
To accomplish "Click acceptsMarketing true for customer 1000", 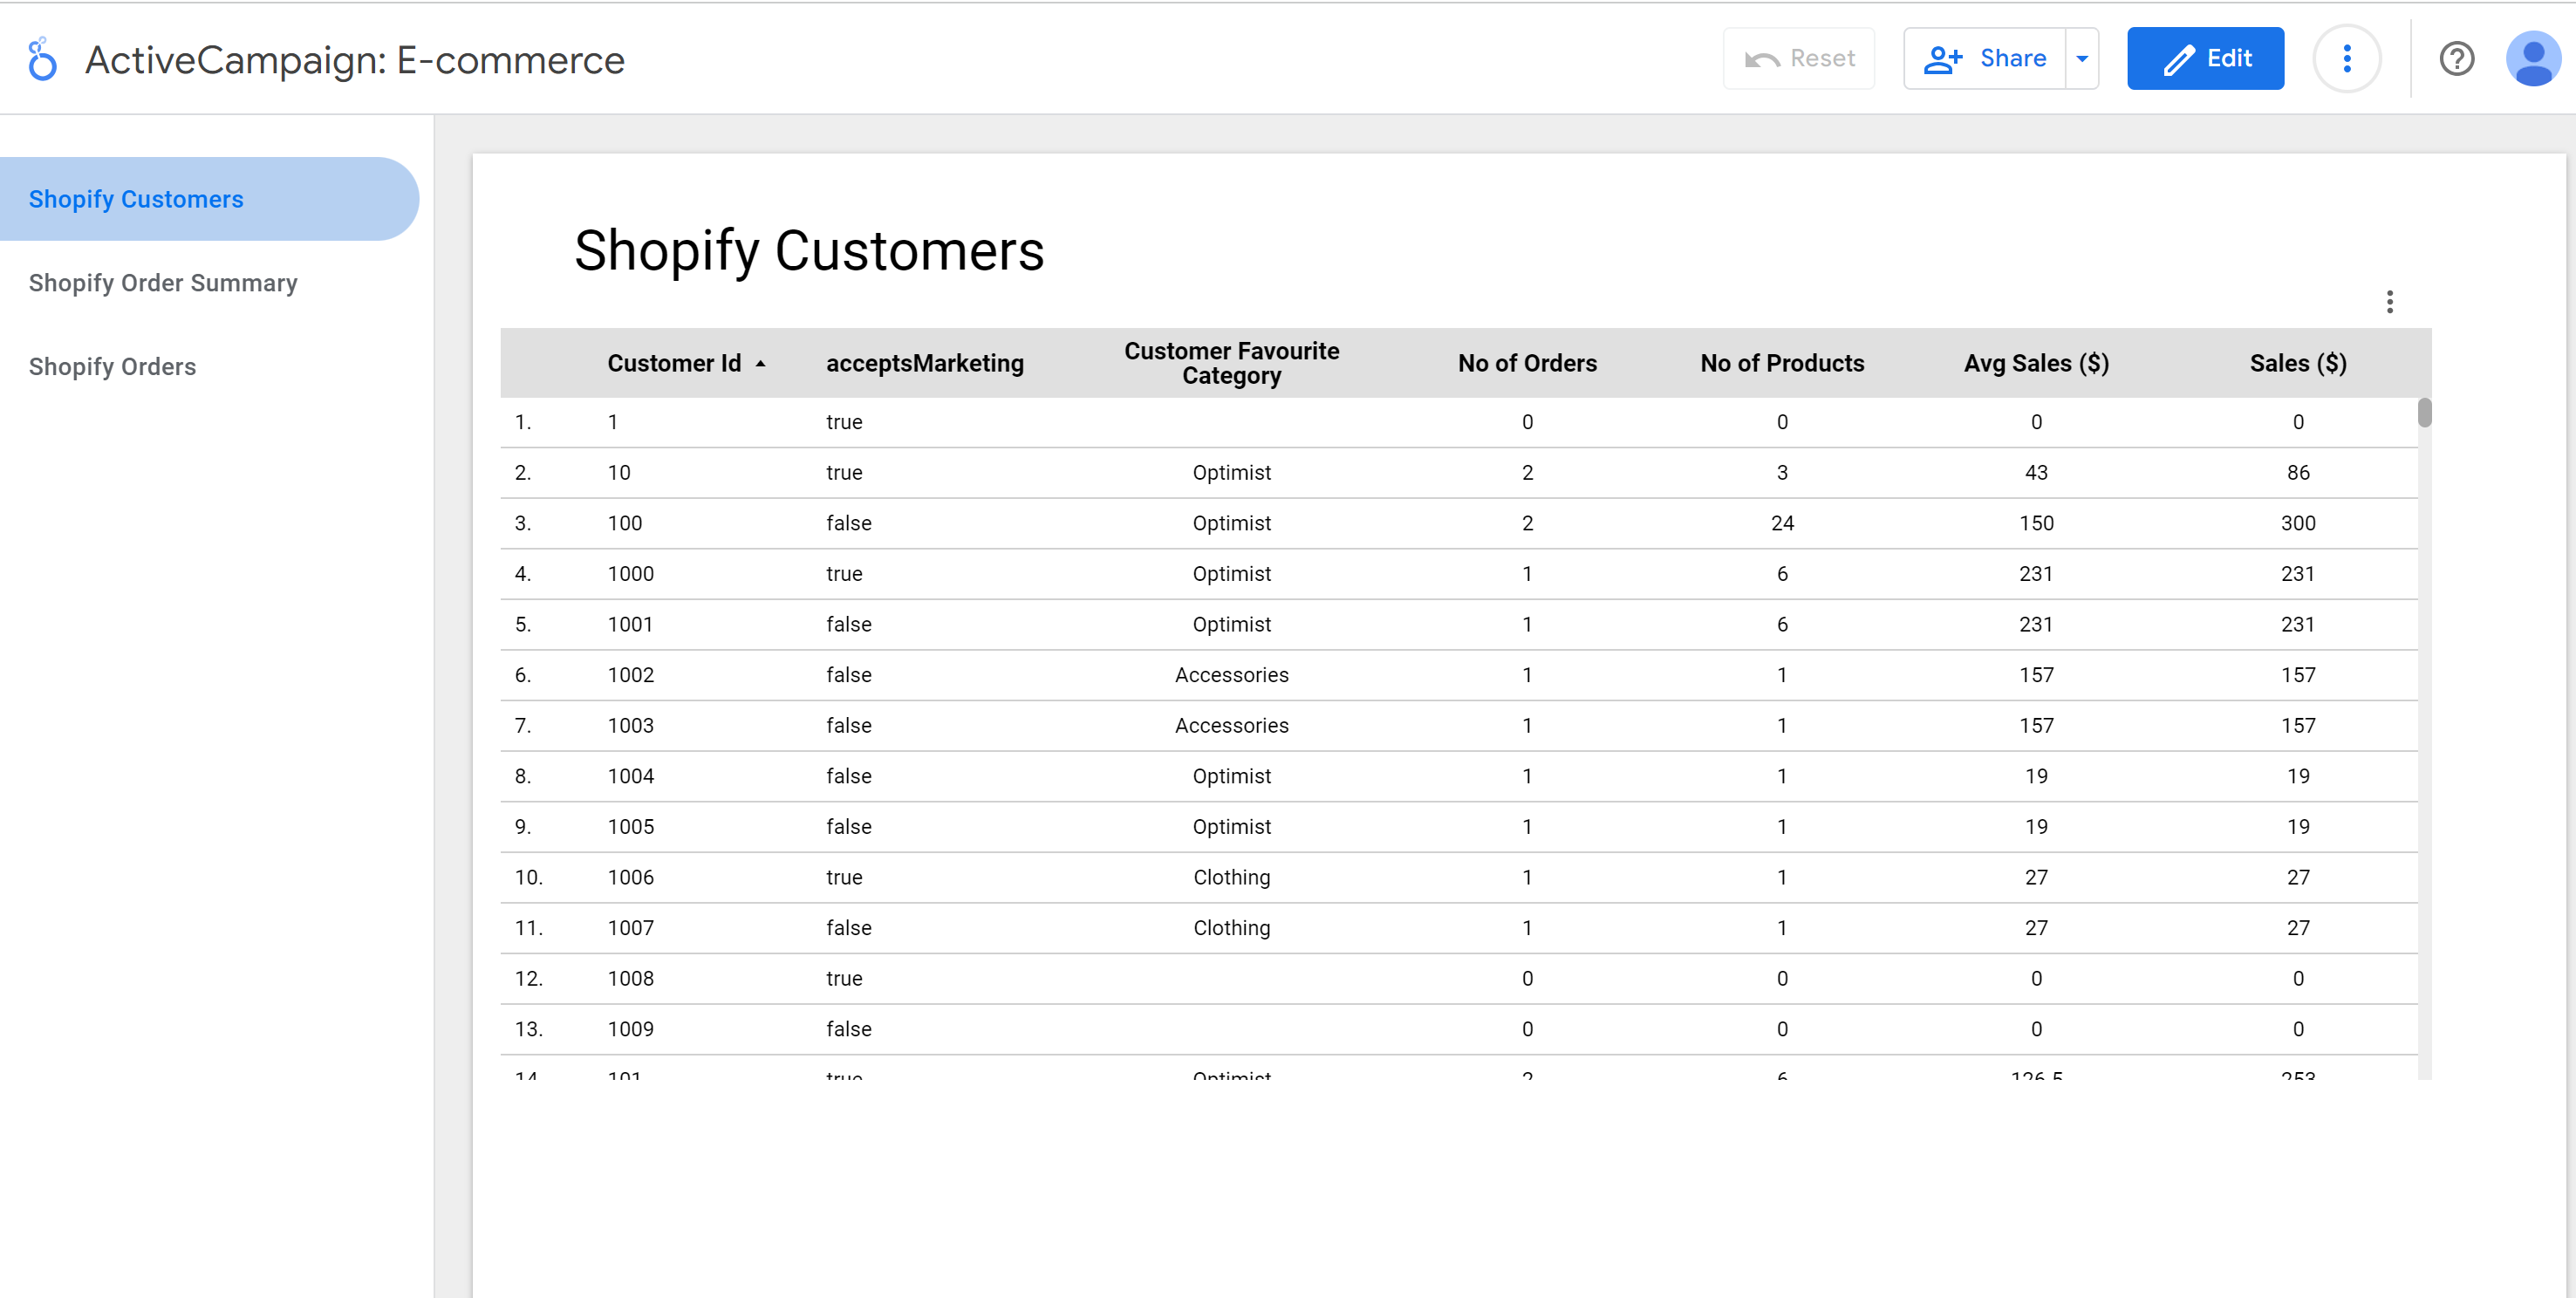I will [843, 574].
